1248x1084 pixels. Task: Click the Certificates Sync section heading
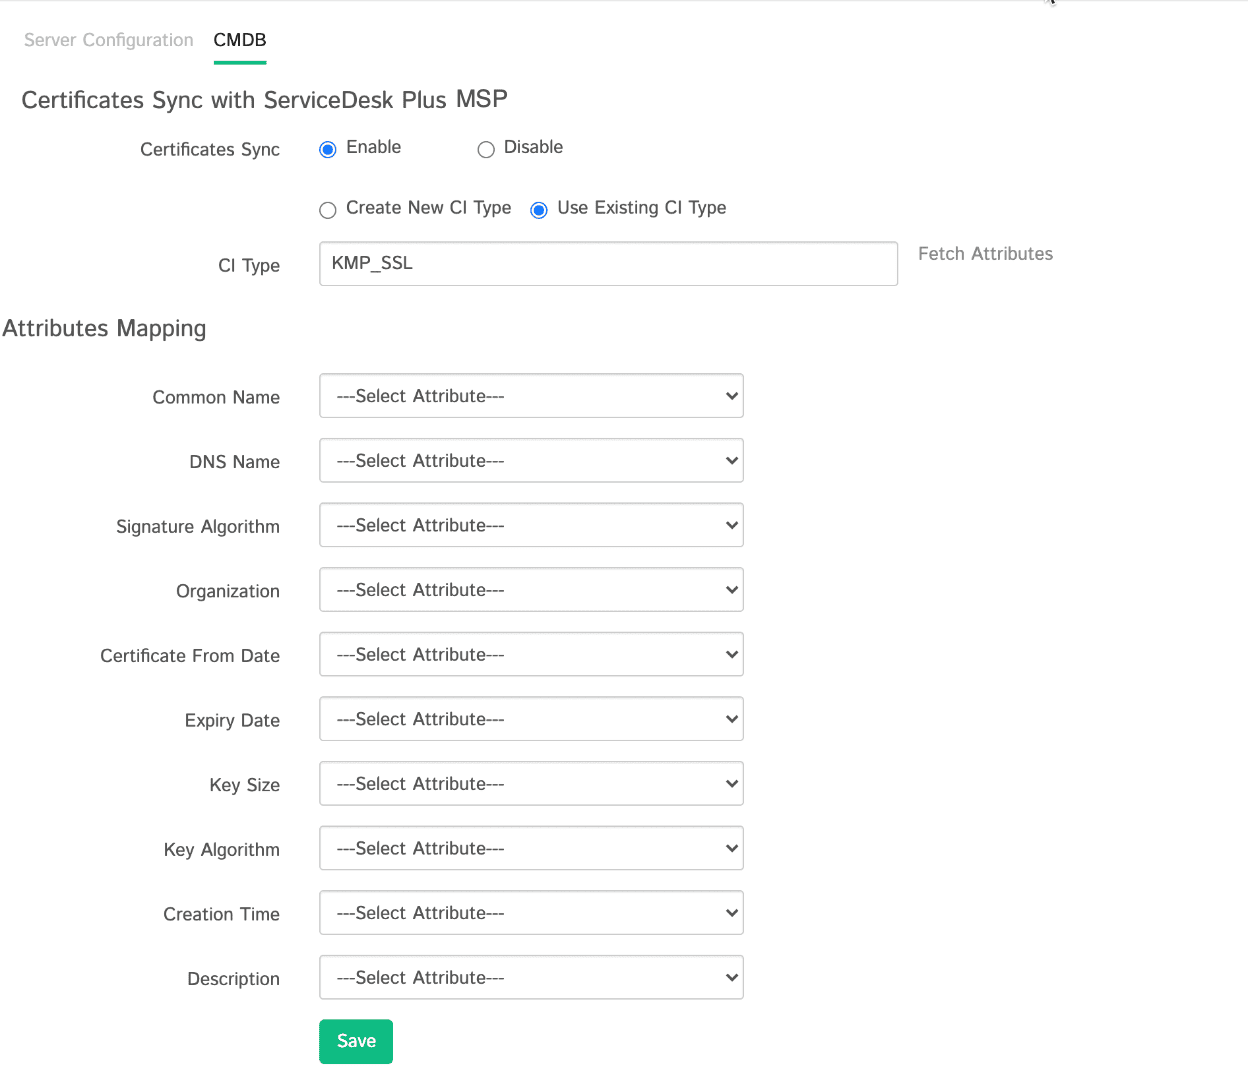click(x=264, y=100)
